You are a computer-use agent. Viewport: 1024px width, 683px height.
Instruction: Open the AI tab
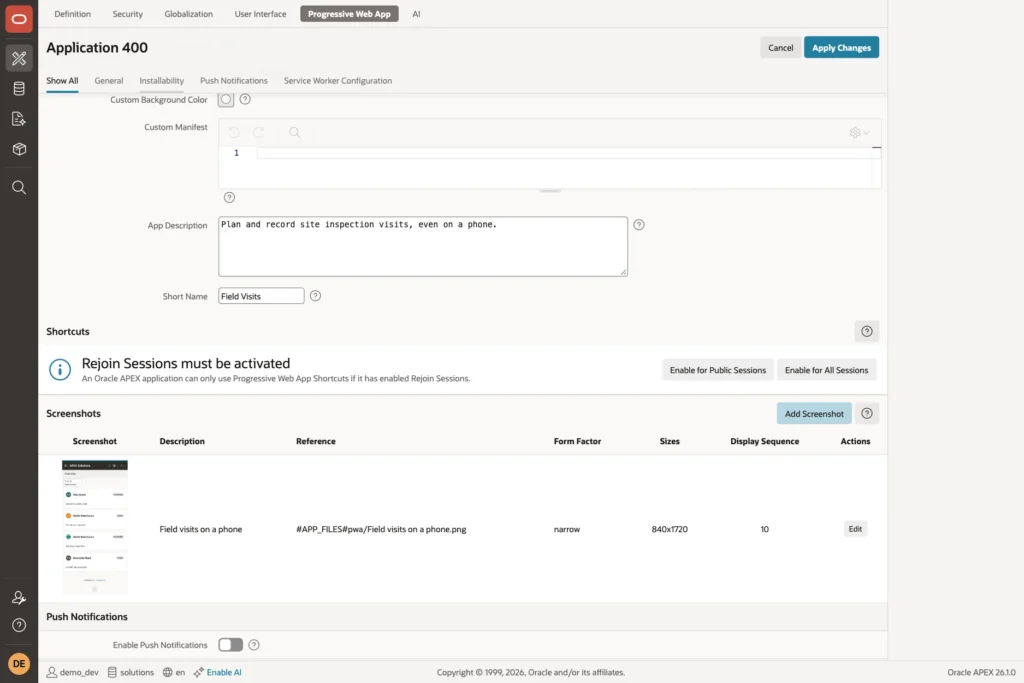tap(416, 14)
